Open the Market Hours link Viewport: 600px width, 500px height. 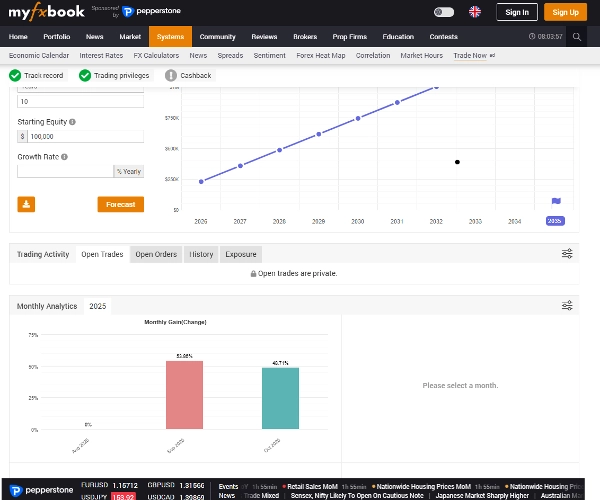point(422,55)
